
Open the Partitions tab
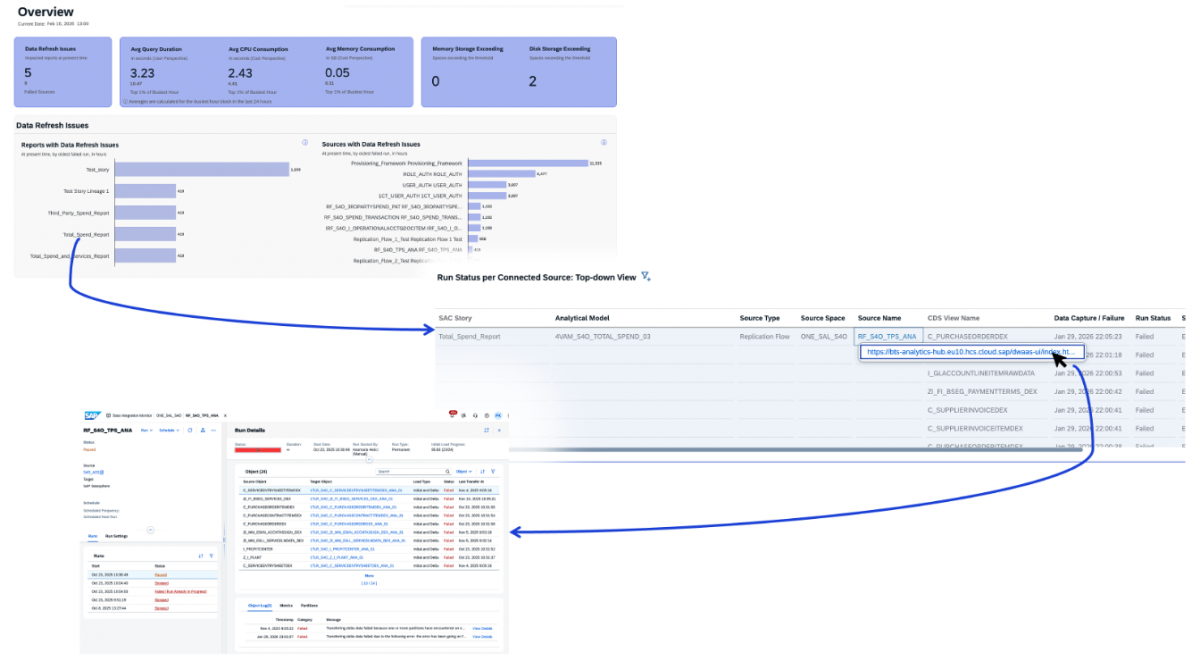309,606
